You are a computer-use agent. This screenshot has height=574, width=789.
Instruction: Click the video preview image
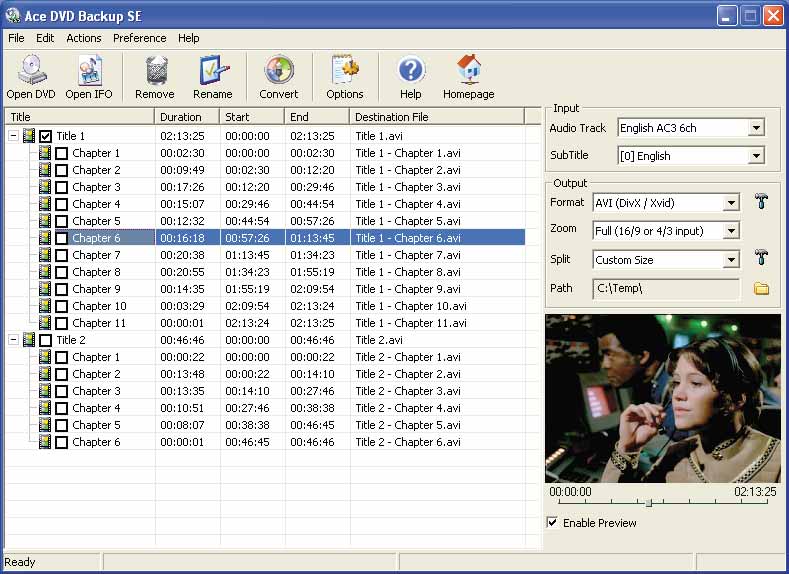point(663,398)
